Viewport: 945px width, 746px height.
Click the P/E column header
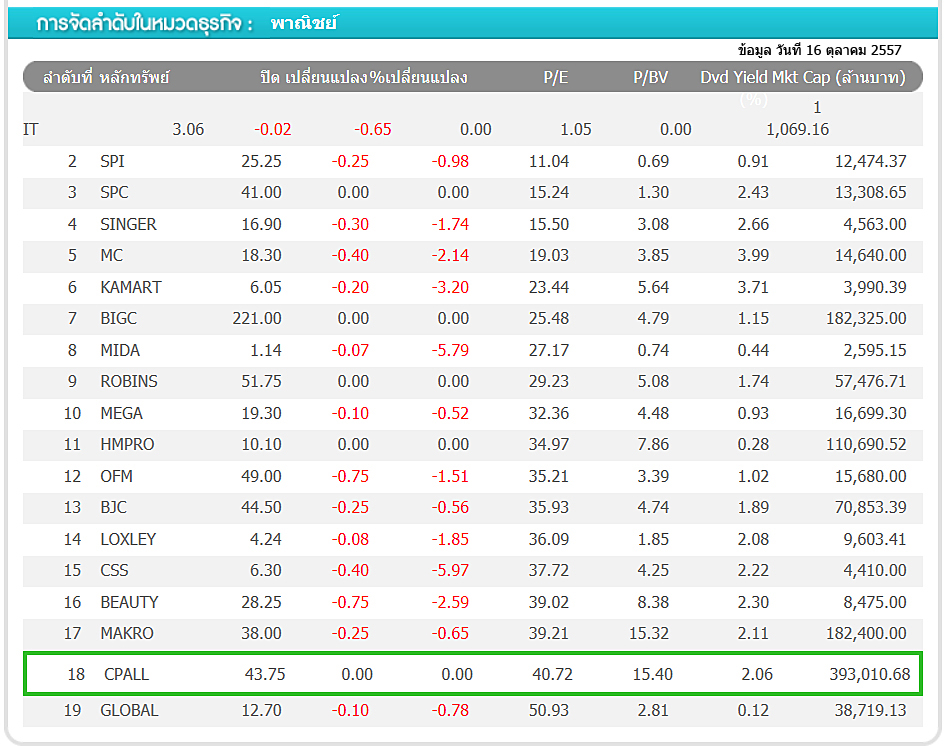coord(556,78)
